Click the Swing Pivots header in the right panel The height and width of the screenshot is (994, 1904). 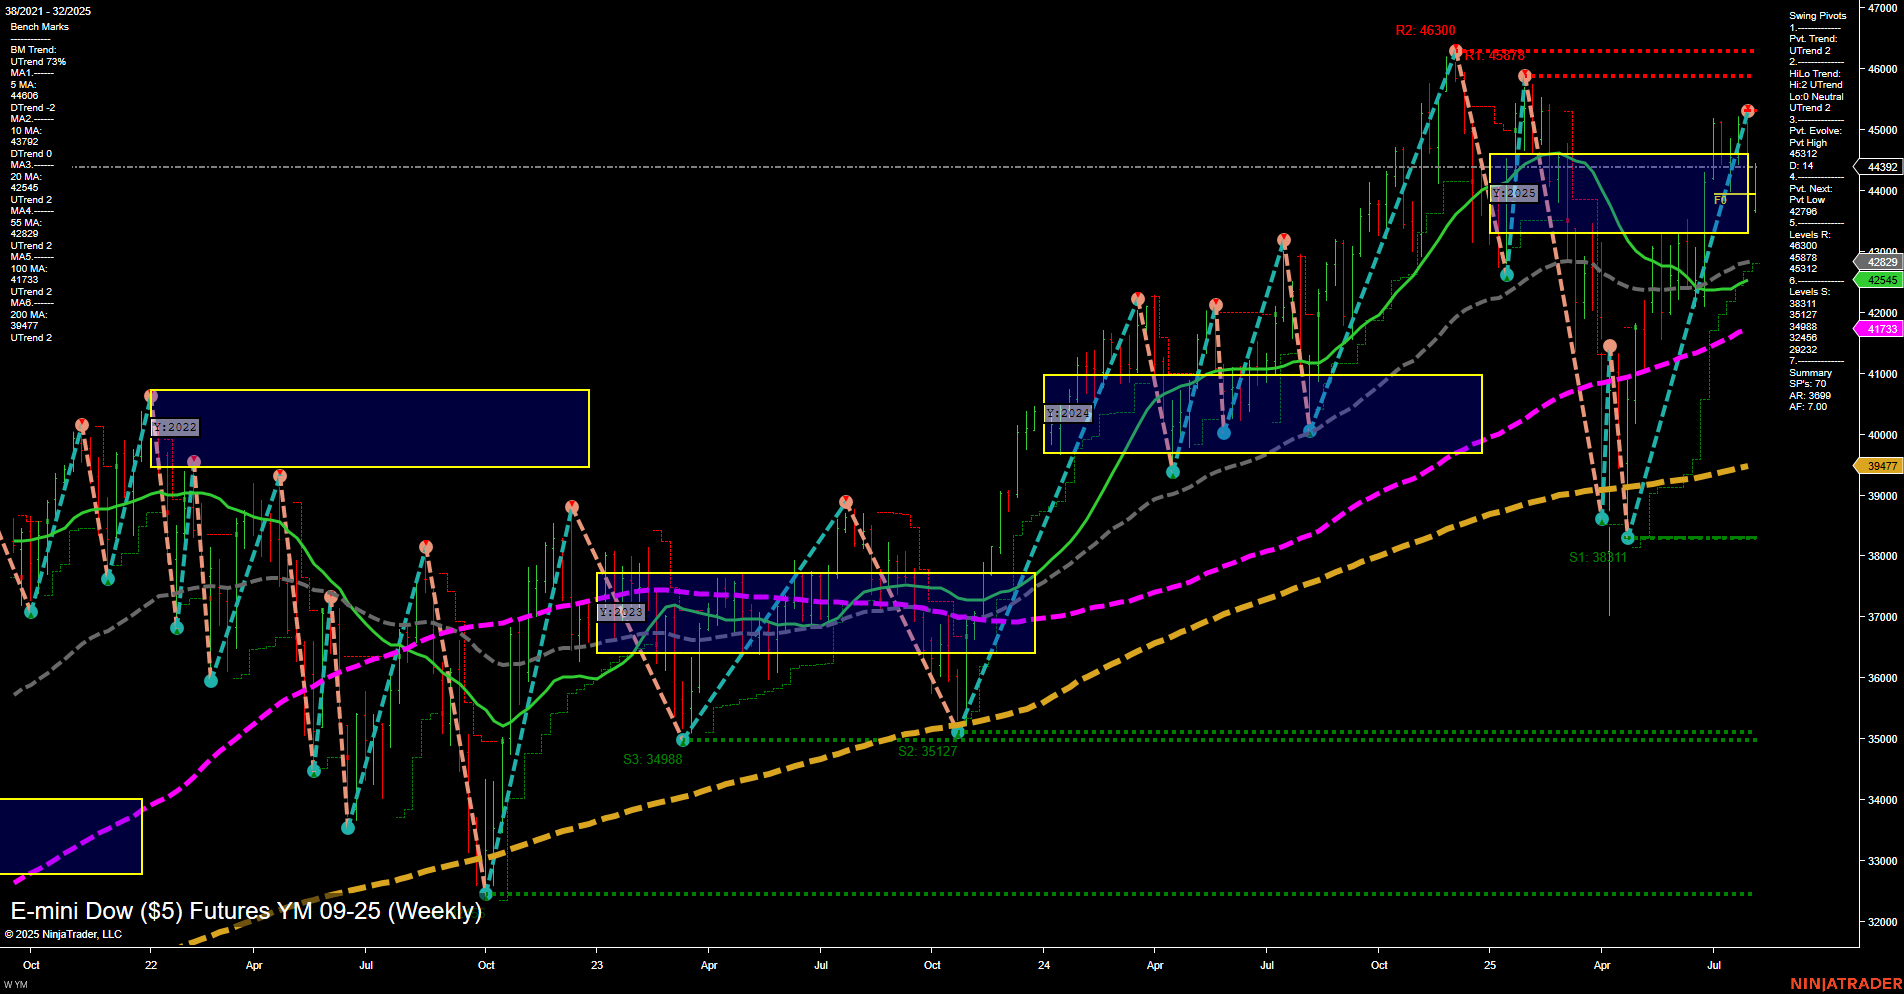pyautogui.click(x=1816, y=15)
